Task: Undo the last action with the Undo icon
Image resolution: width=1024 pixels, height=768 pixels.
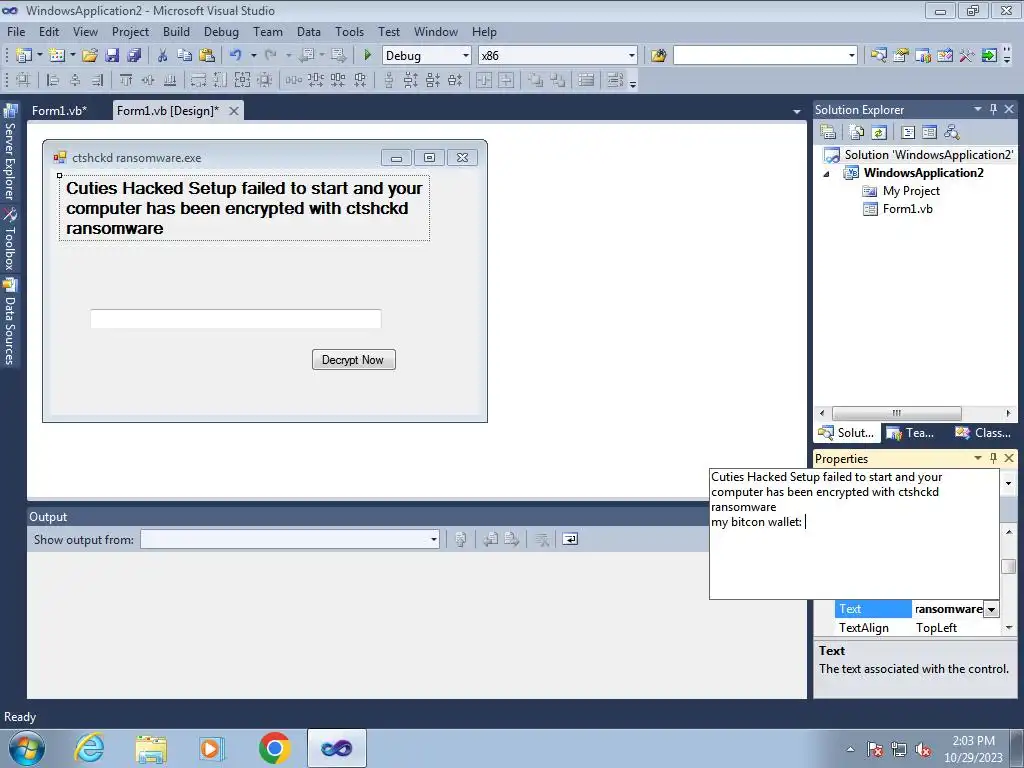Action: (236, 56)
